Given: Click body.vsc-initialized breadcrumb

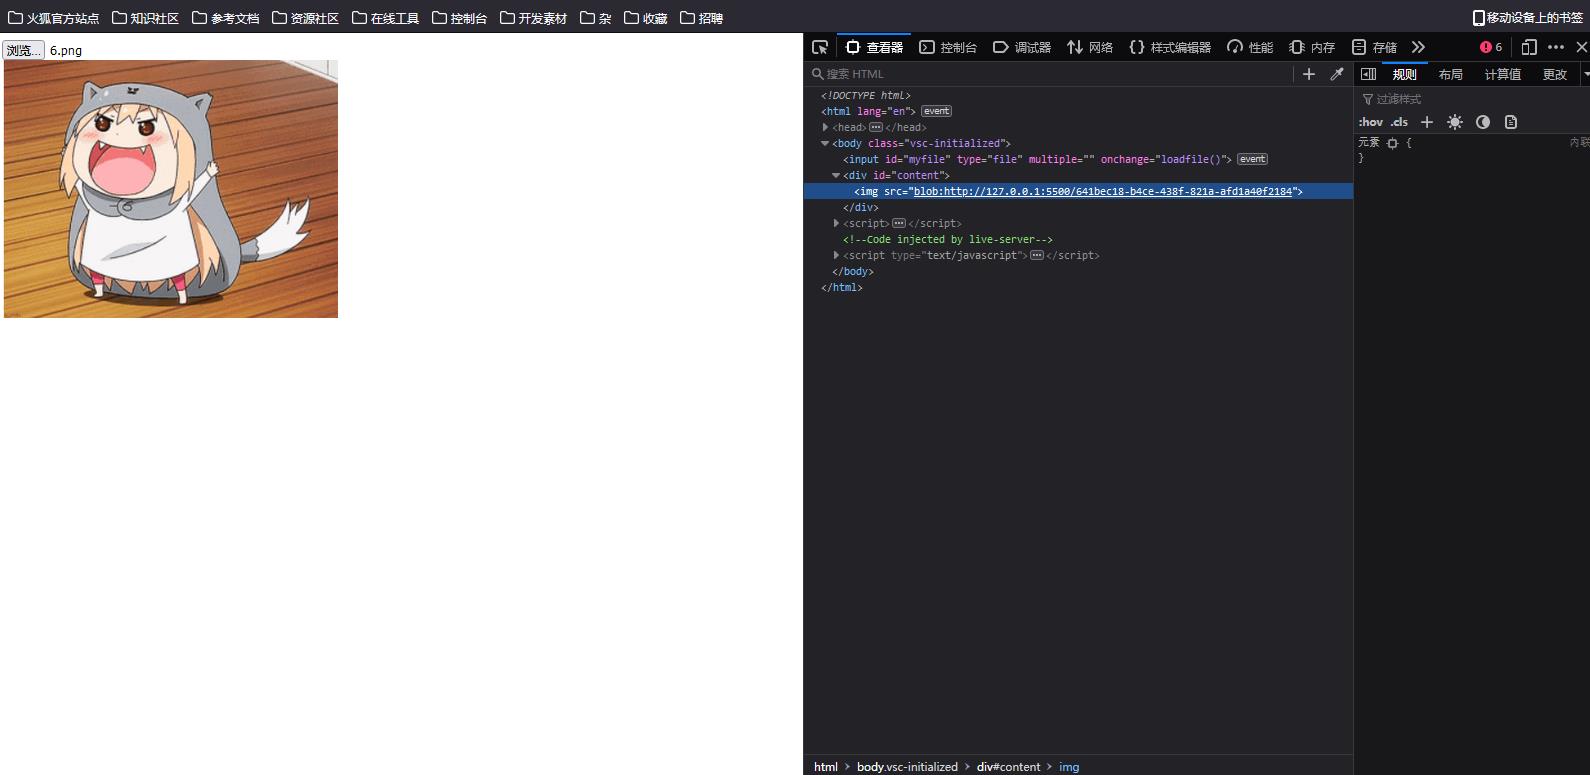Looking at the screenshot, I should tap(907, 767).
